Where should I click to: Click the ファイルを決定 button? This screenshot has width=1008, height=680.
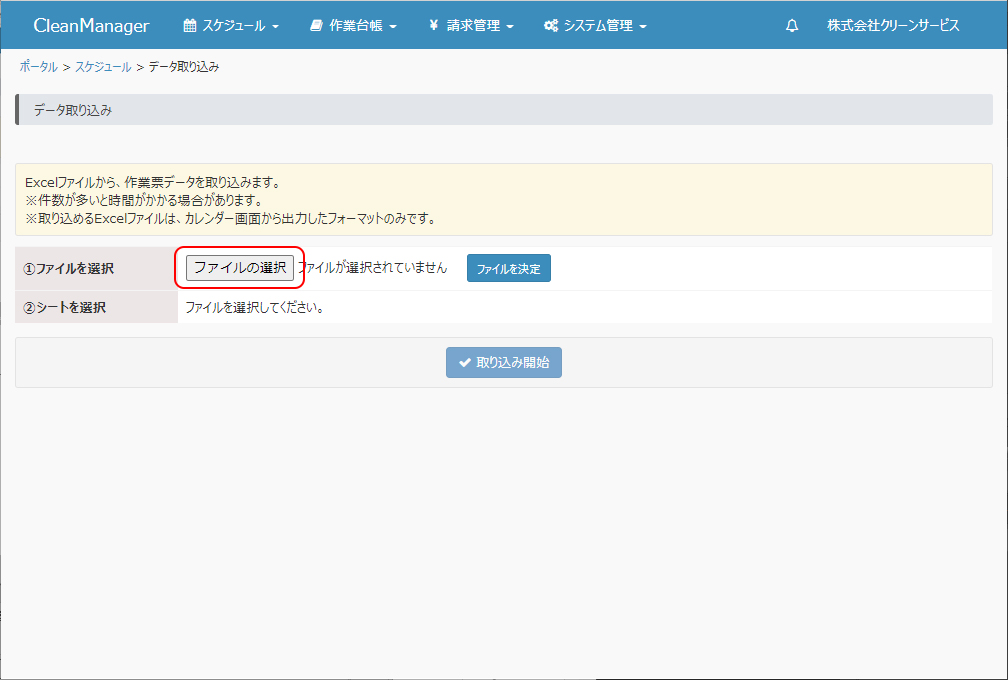pyautogui.click(x=508, y=269)
